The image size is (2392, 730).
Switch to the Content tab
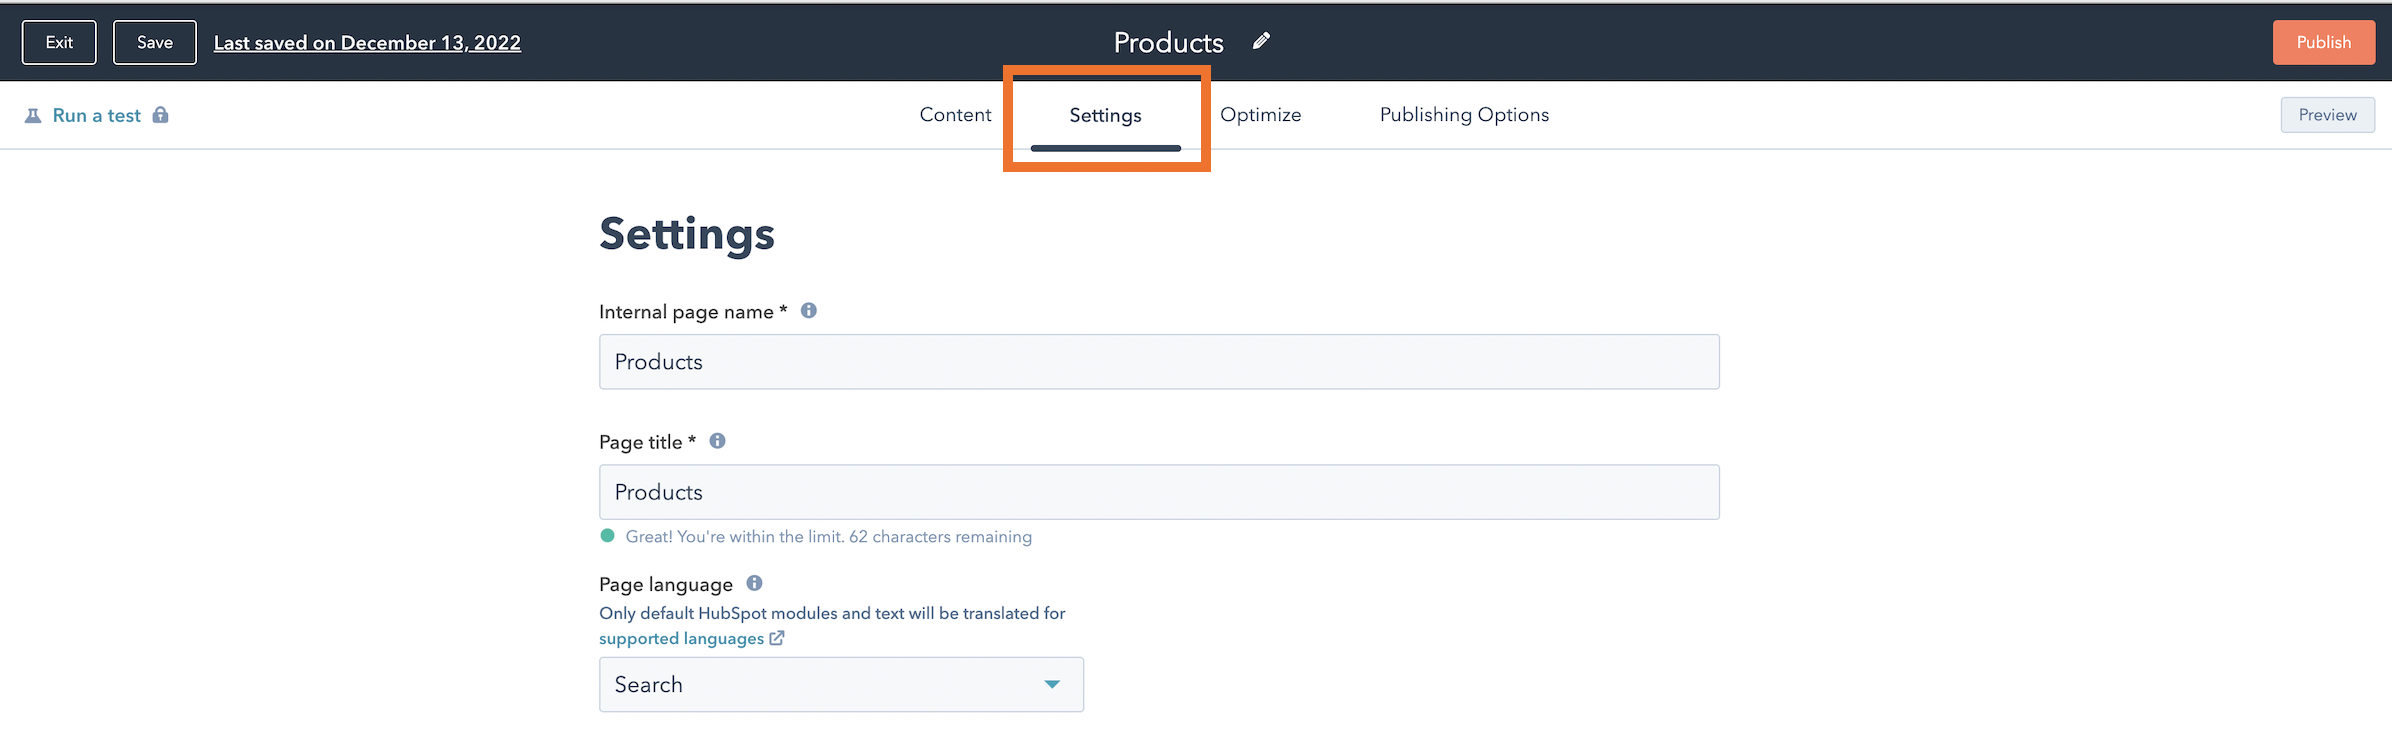pos(955,115)
